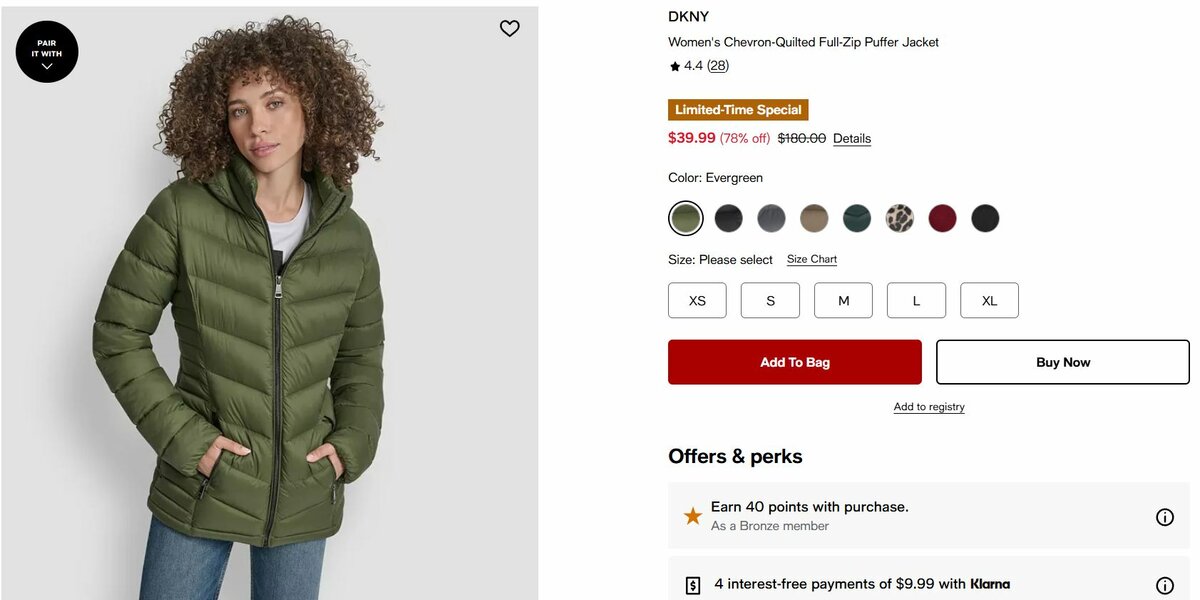Open the 28 reviews link
Screen dimensions: 1200x600
(x=718, y=66)
